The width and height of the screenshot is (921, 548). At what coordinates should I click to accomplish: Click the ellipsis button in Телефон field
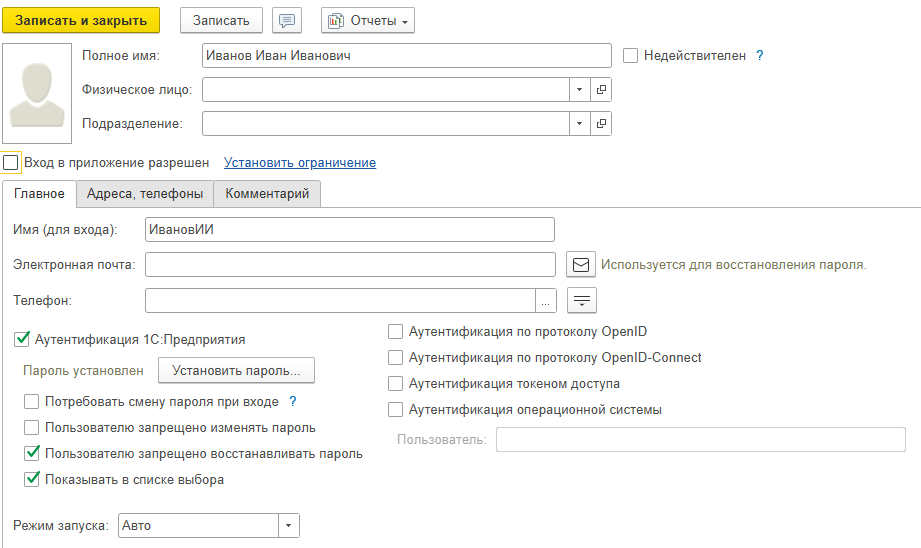(545, 300)
